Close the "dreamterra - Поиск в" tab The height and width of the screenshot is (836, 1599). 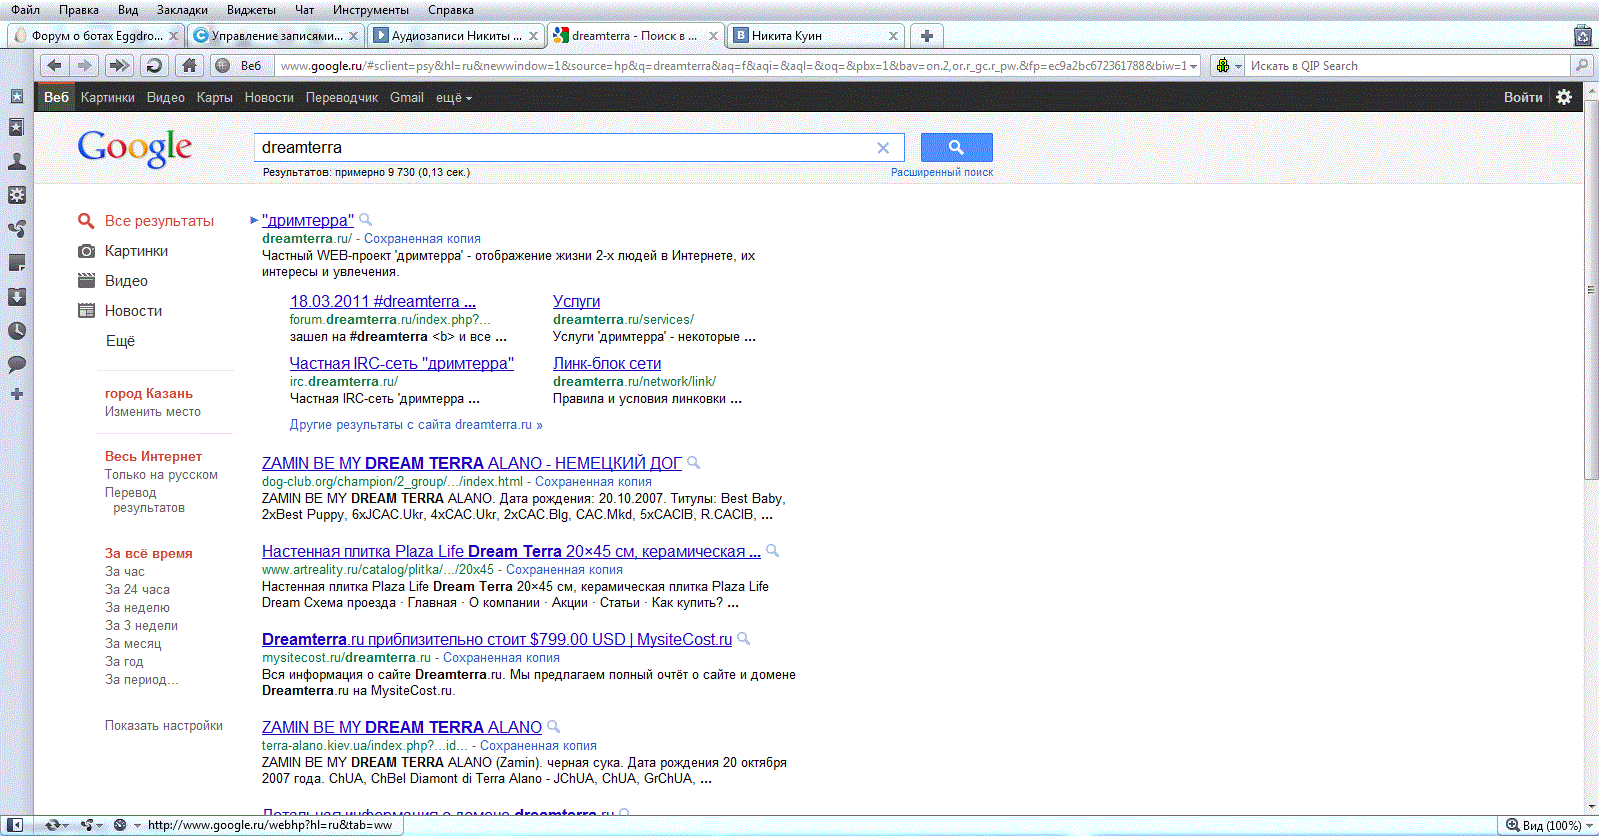tap(713, 36)
